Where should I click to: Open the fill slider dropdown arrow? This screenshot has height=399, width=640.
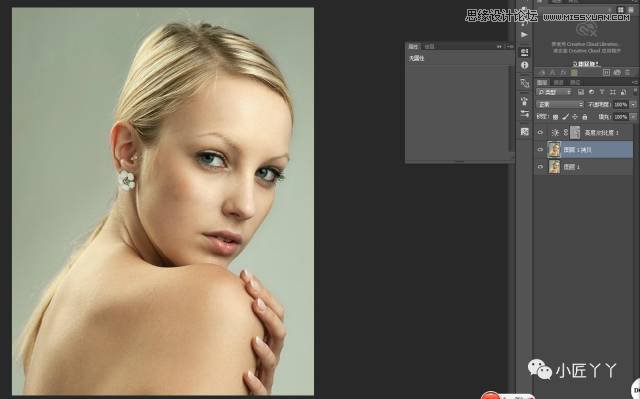[x=633, y=117]
